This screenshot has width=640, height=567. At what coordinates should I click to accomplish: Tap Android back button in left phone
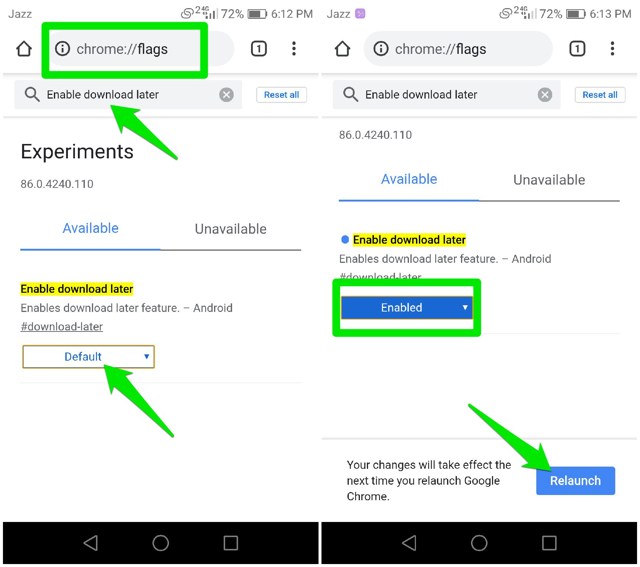(91, 543)
